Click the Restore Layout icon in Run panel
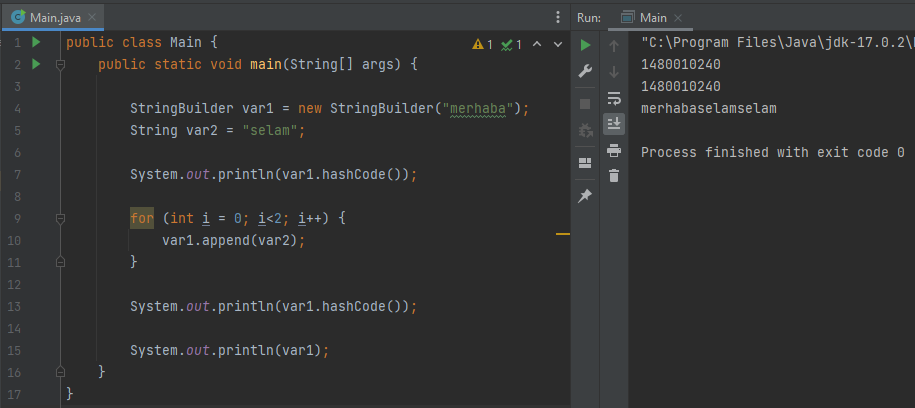This screenshot has width=915, height=408. click(586, 163)
